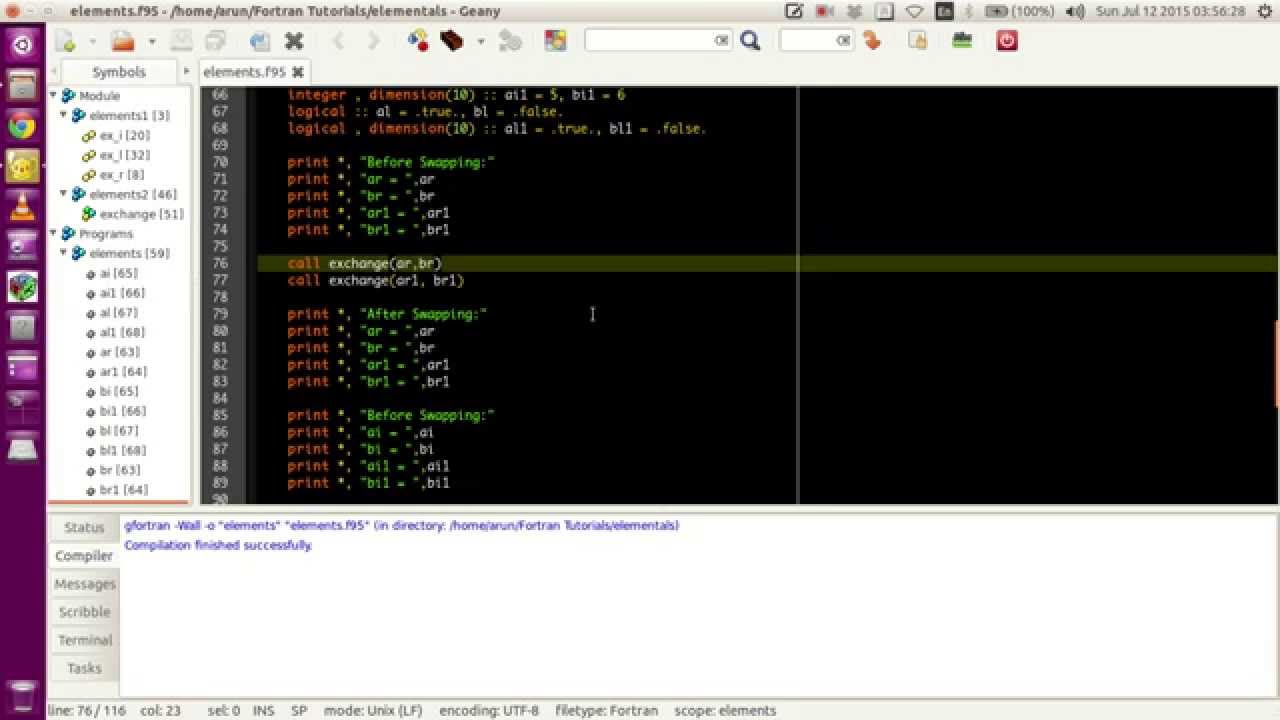Click the Quit Geany red power icon
Screen dimensions: 1280x720
click(1007, 41)
